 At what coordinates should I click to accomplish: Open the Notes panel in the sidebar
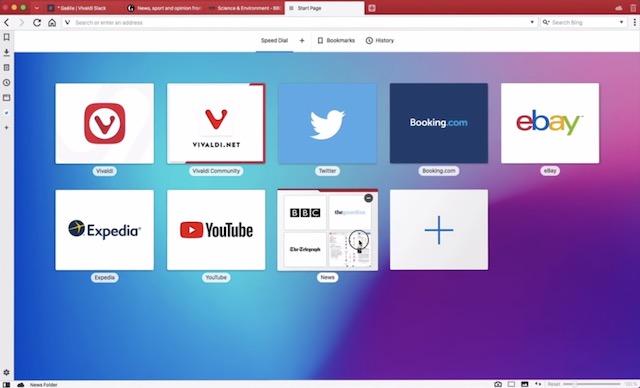click(x=7, y=67)
